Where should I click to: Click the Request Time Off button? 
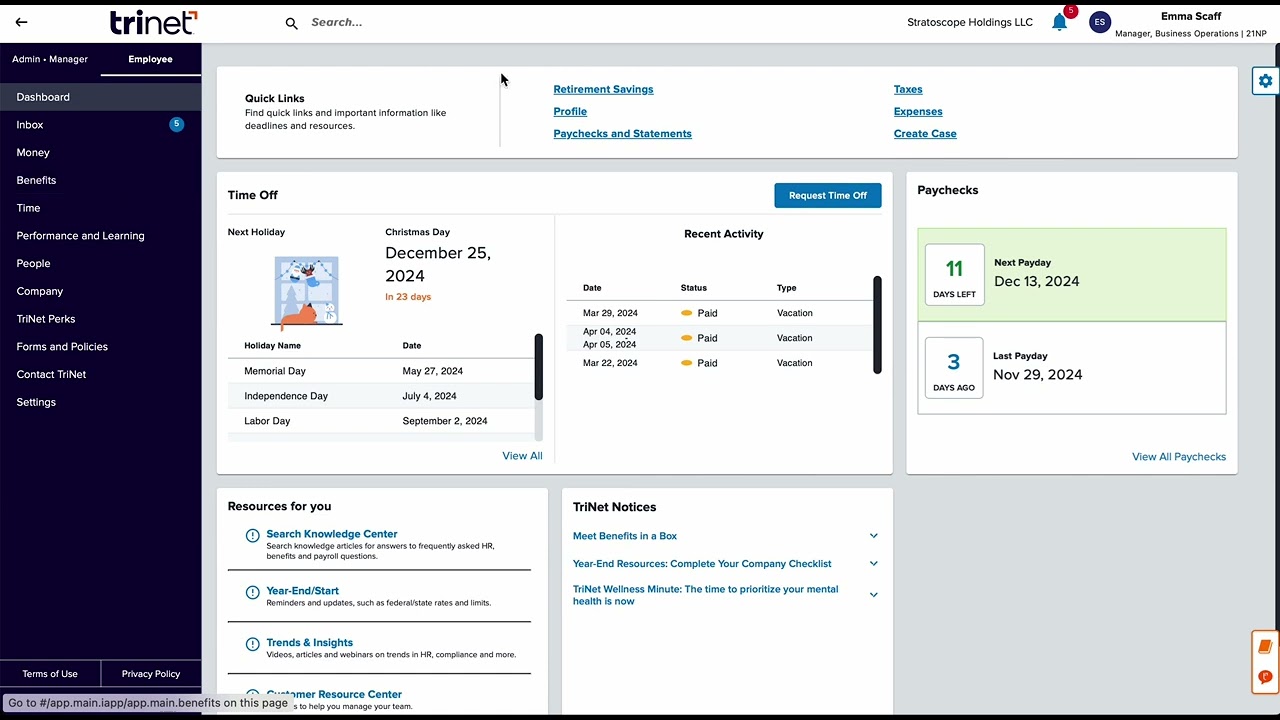[827, 195]
